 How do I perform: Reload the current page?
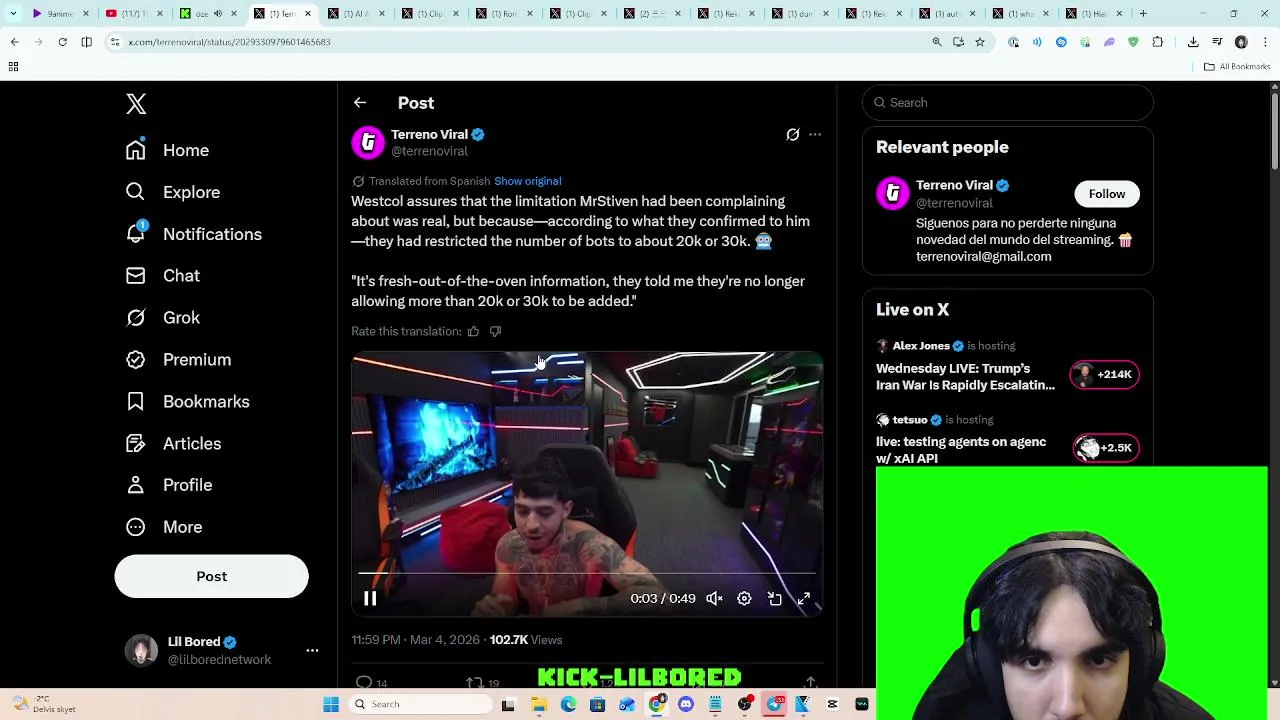tap(62, 42)
